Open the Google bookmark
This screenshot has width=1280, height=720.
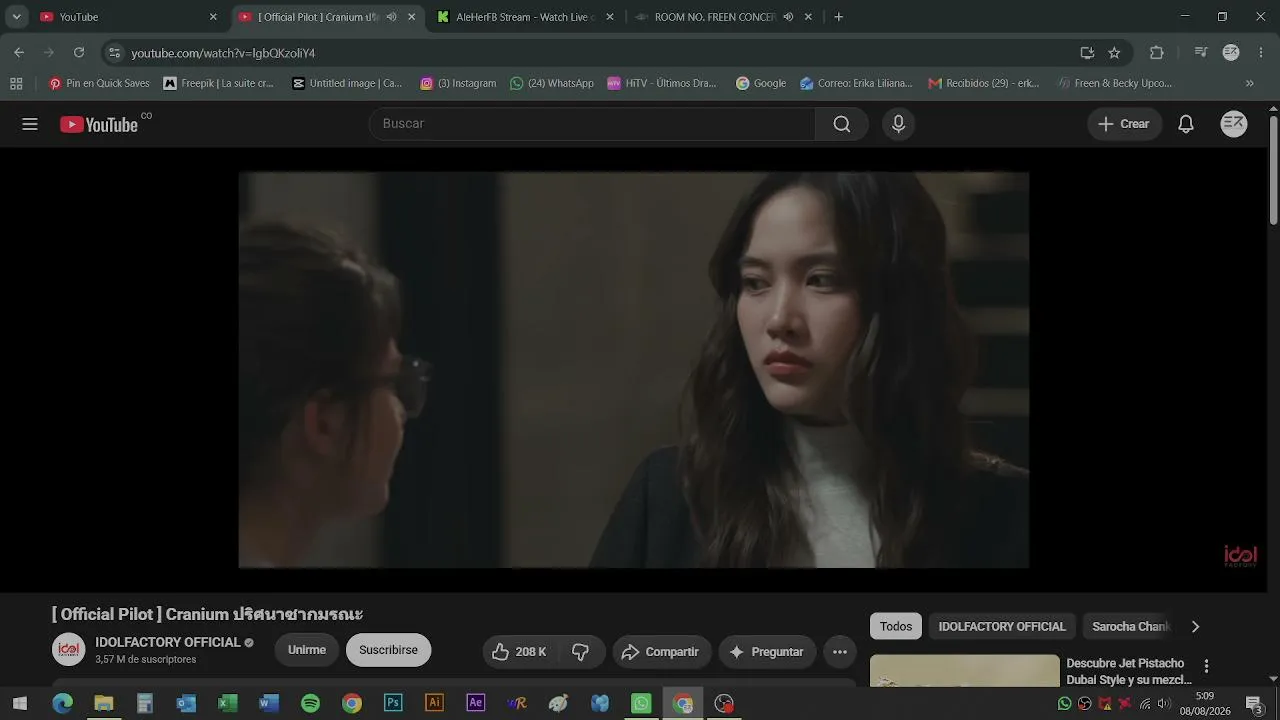point(760,84)
